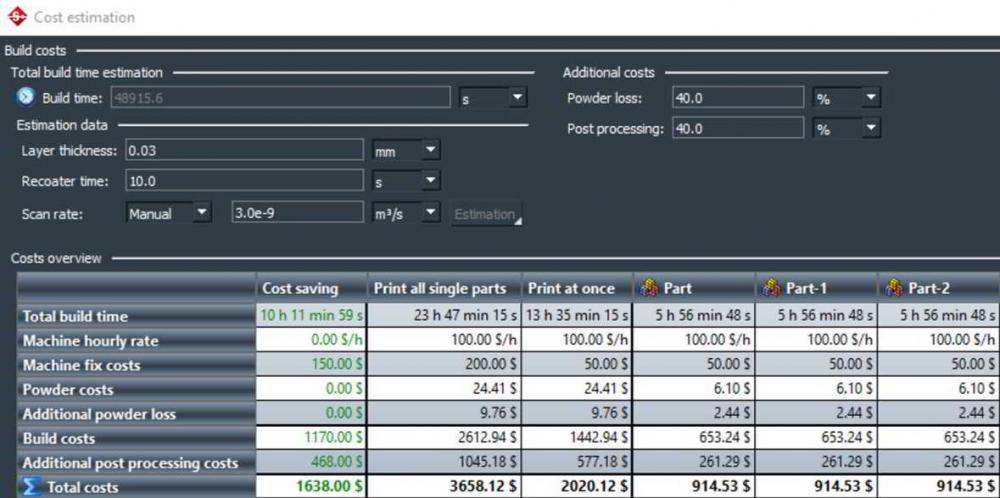This screenshot has height=498, width=1000.
Task: Edit the Powder loss percentage field
Action: pos(737,98)
